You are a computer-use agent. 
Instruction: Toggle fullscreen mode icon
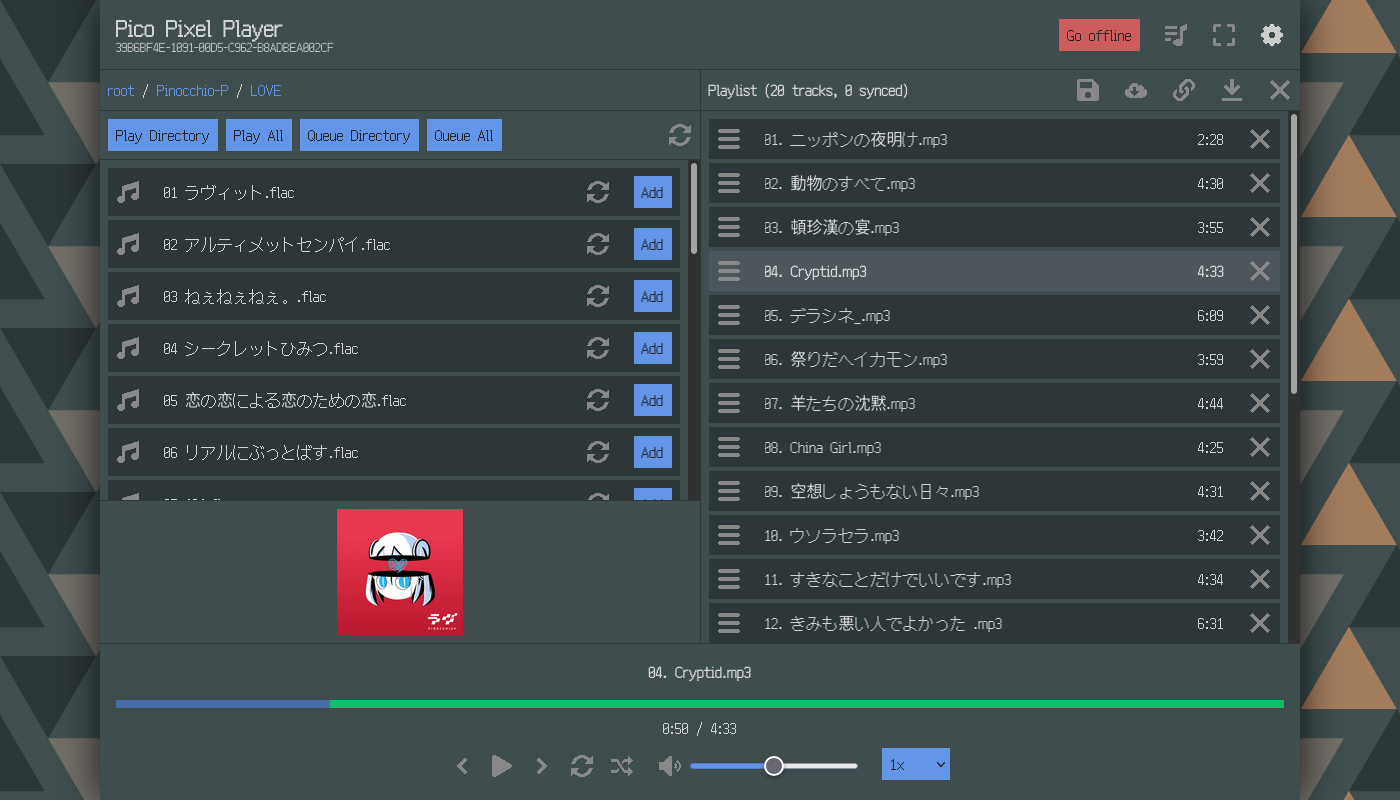1224,36
